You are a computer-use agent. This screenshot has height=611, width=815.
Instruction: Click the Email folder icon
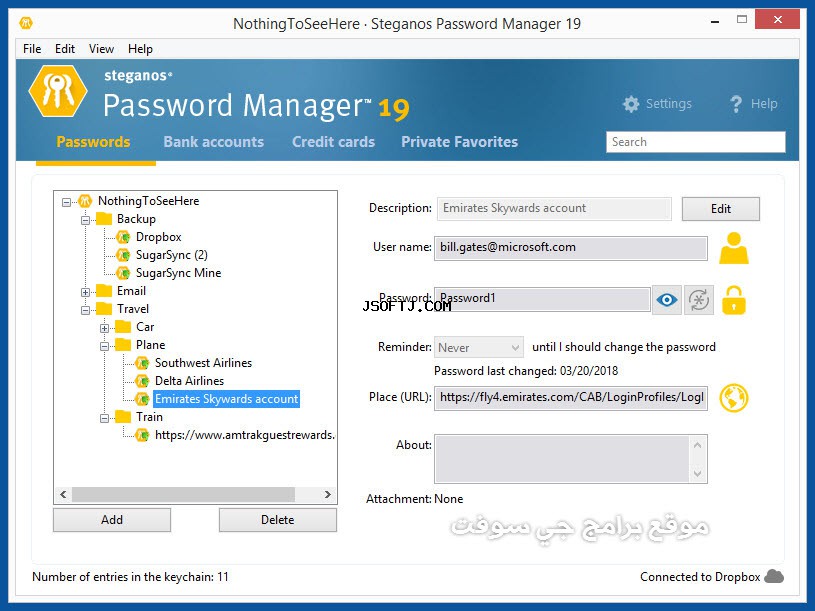coord(104,290)
